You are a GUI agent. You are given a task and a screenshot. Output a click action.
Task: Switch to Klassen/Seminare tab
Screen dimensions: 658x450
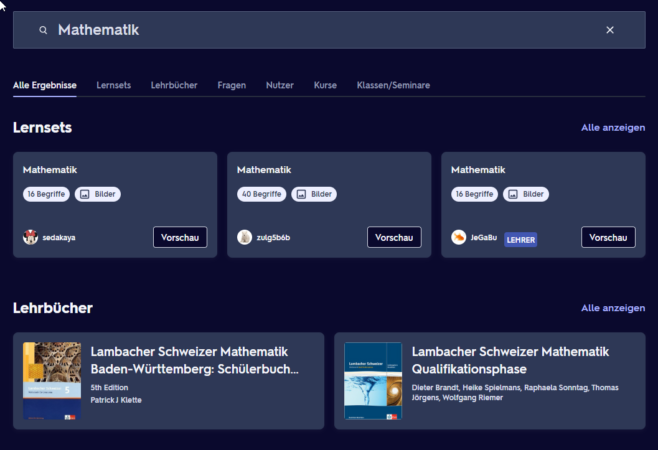pos(393,85)
